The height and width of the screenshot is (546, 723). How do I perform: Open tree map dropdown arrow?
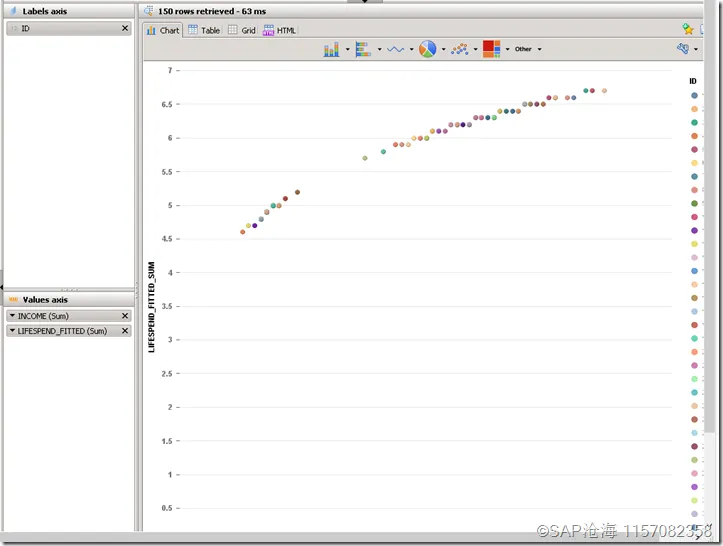[x=508, y=49]
